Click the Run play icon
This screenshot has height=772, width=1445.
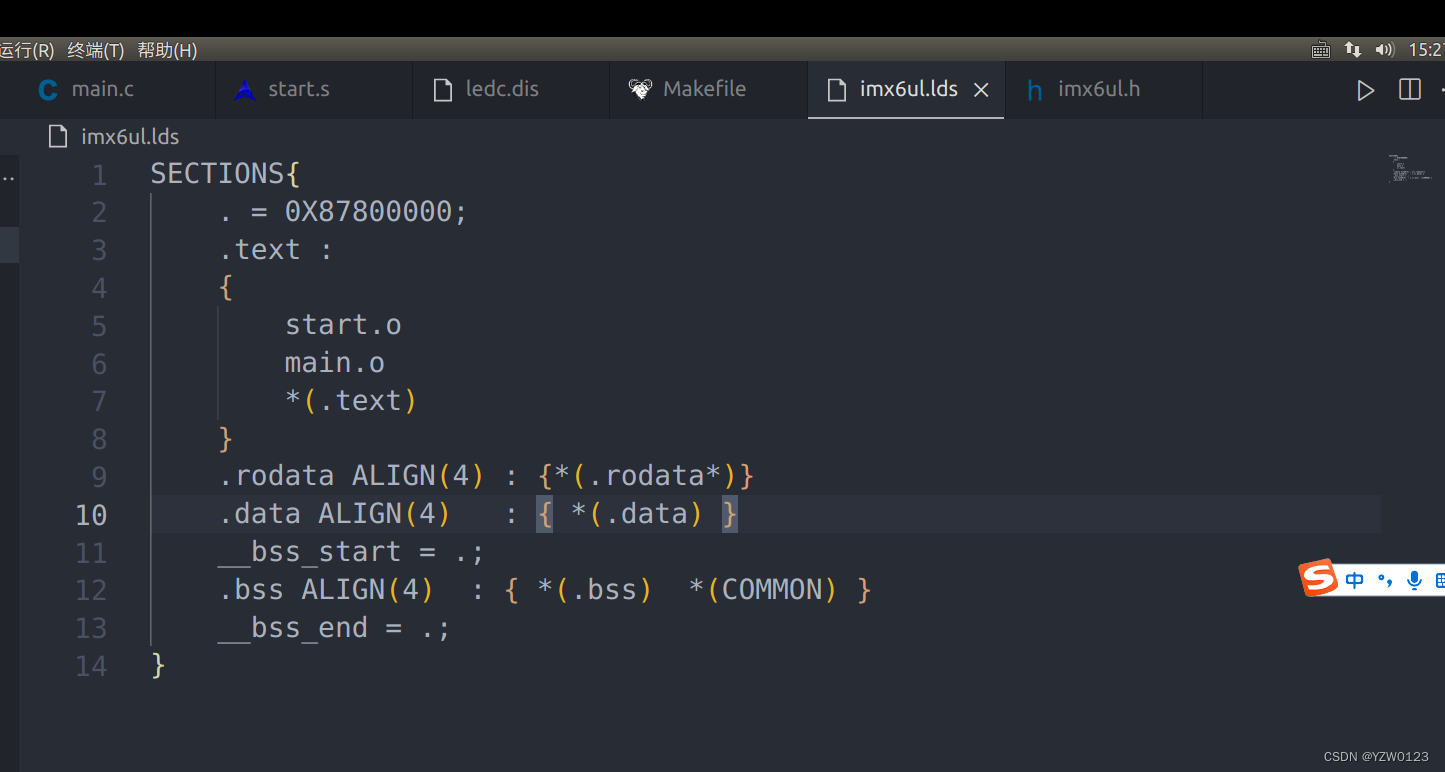(1365, 90)
